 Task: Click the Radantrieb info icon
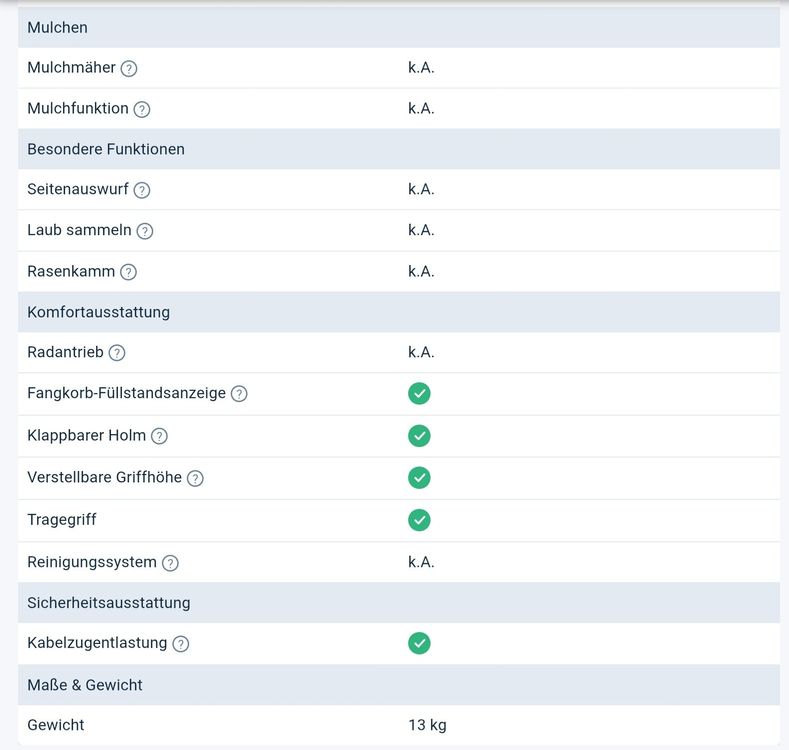(x=117, y=353)
